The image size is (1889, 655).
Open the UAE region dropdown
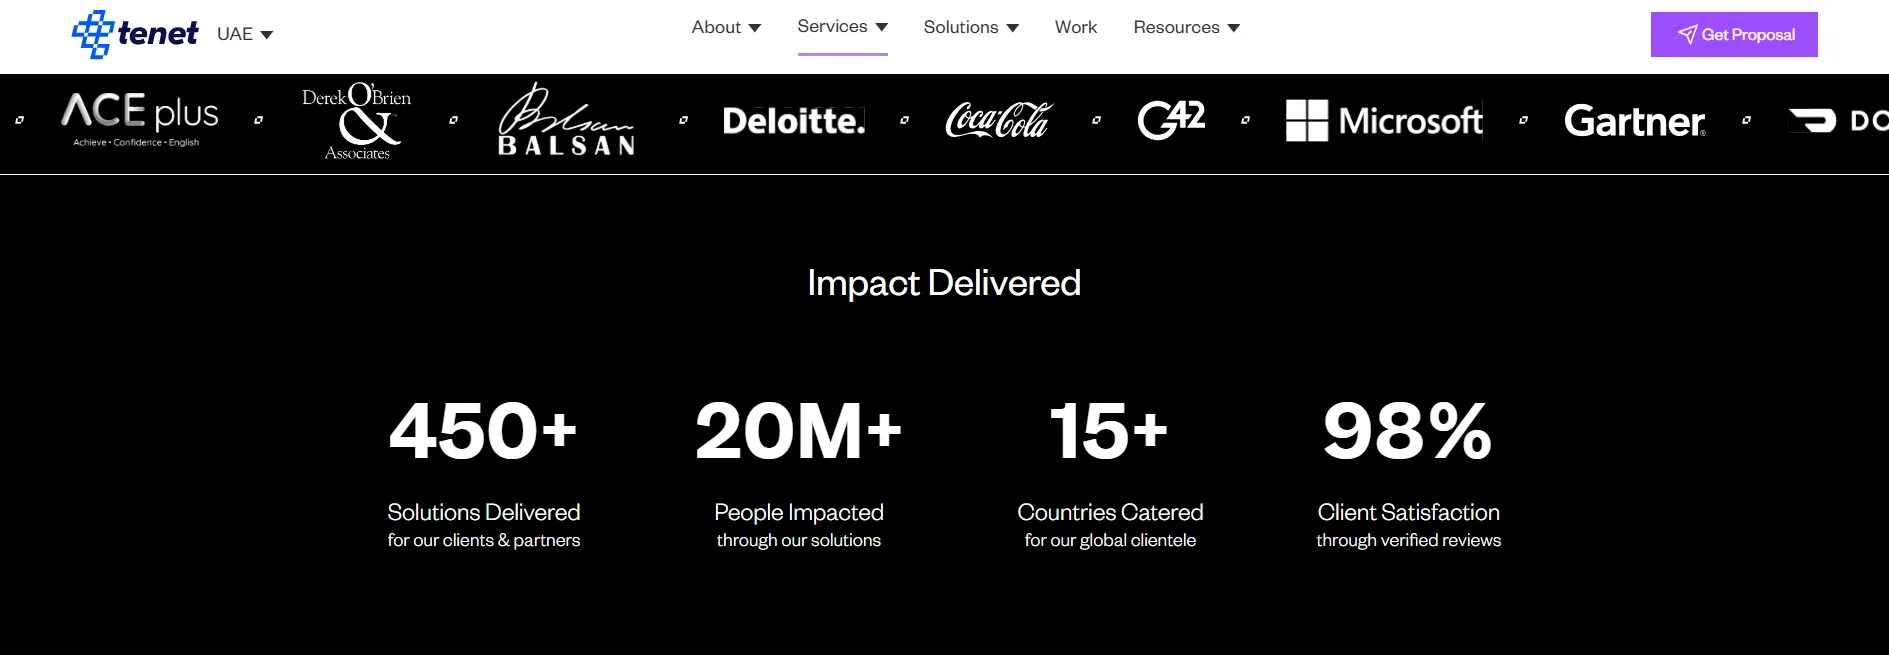click(x=245, y=34)
